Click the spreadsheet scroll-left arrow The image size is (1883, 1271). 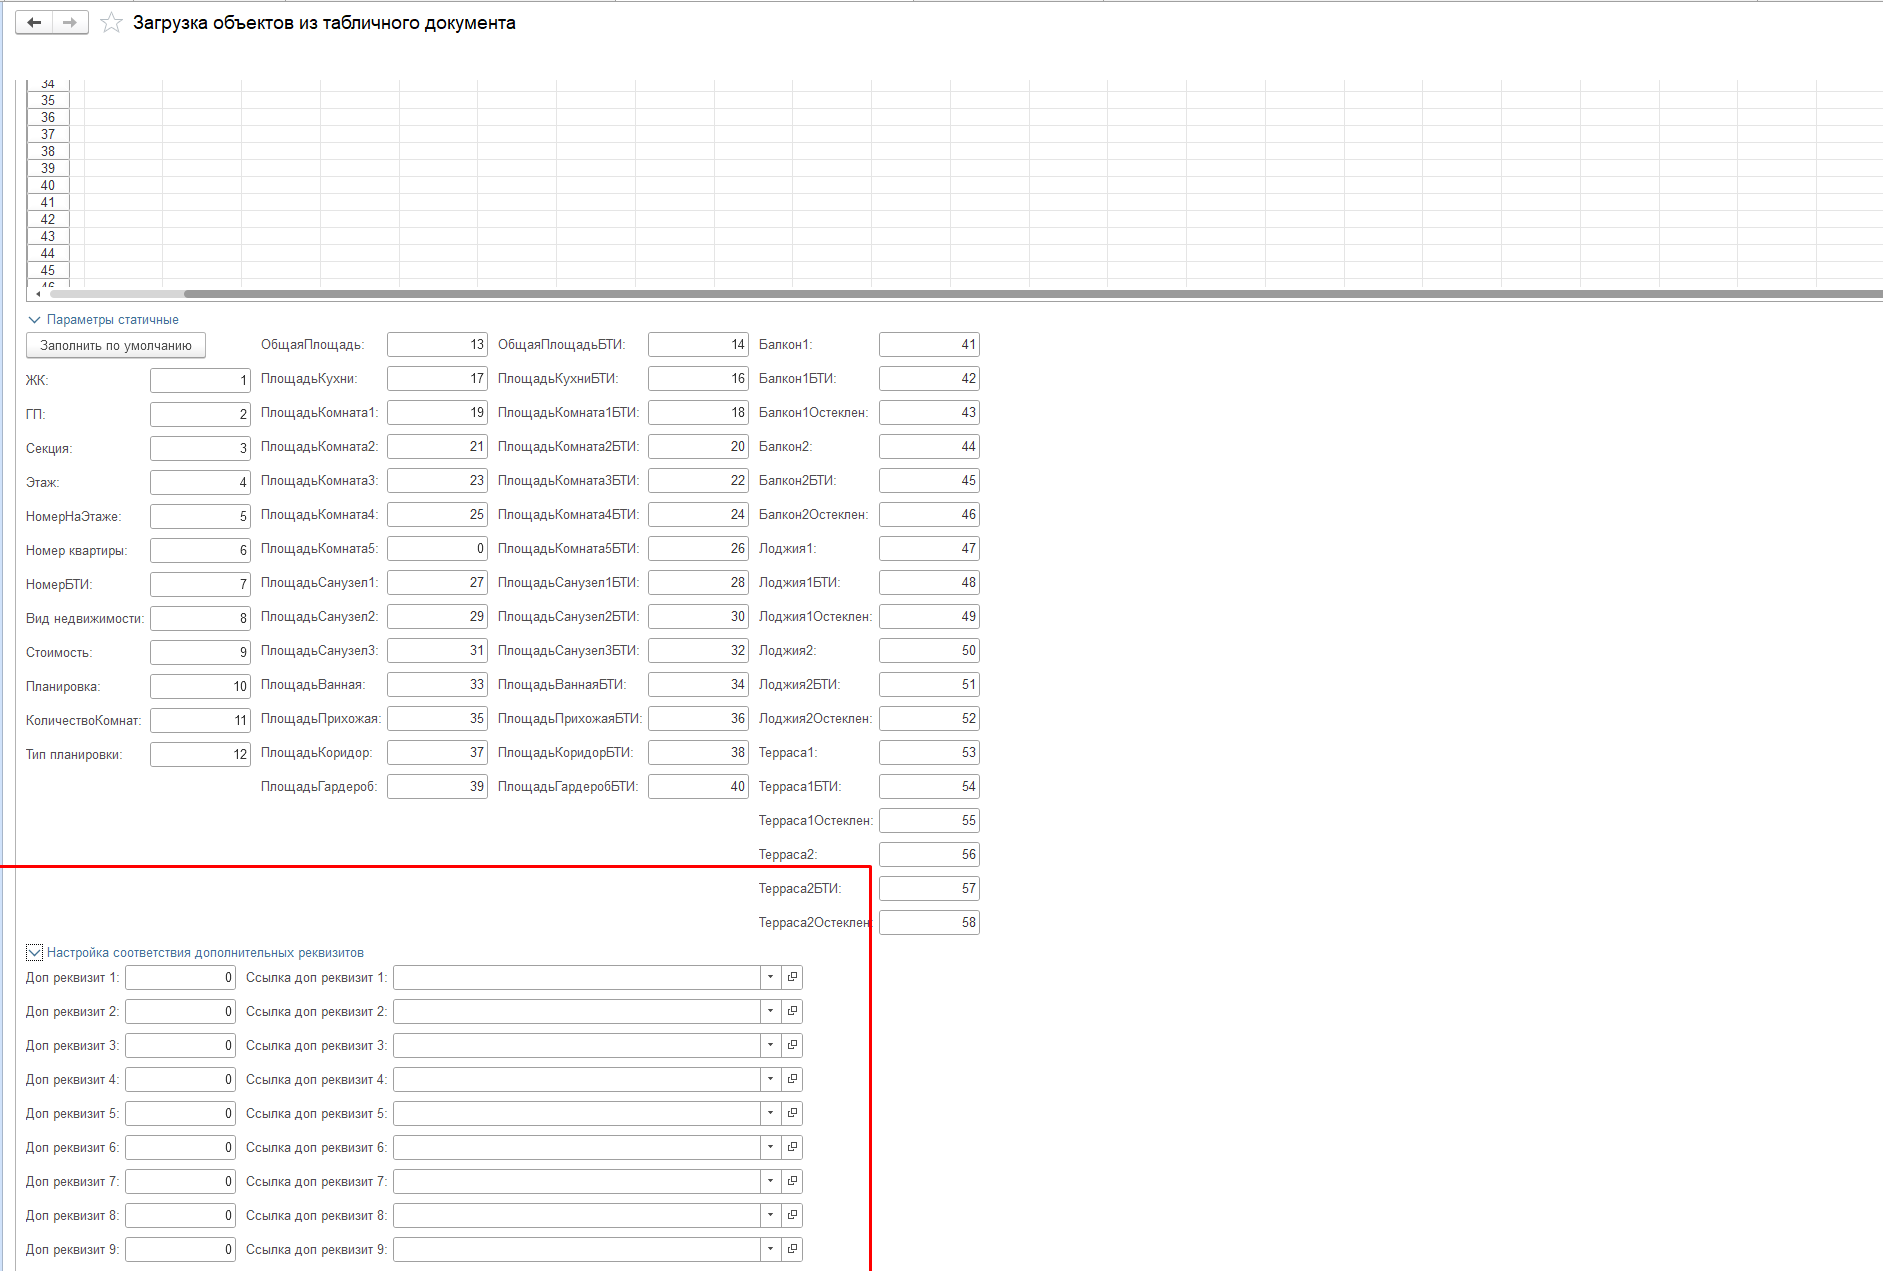tap(38, 294)
